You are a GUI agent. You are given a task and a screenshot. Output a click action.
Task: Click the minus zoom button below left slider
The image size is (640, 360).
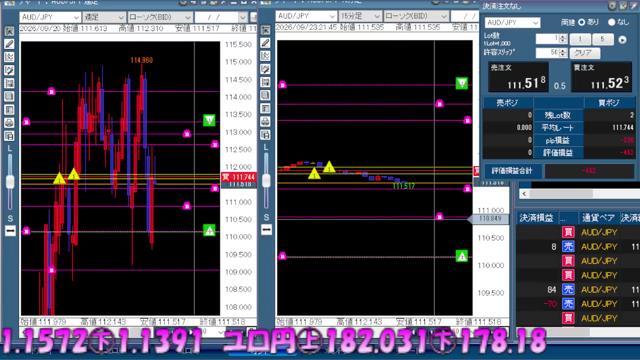click(x=10, y=231)
